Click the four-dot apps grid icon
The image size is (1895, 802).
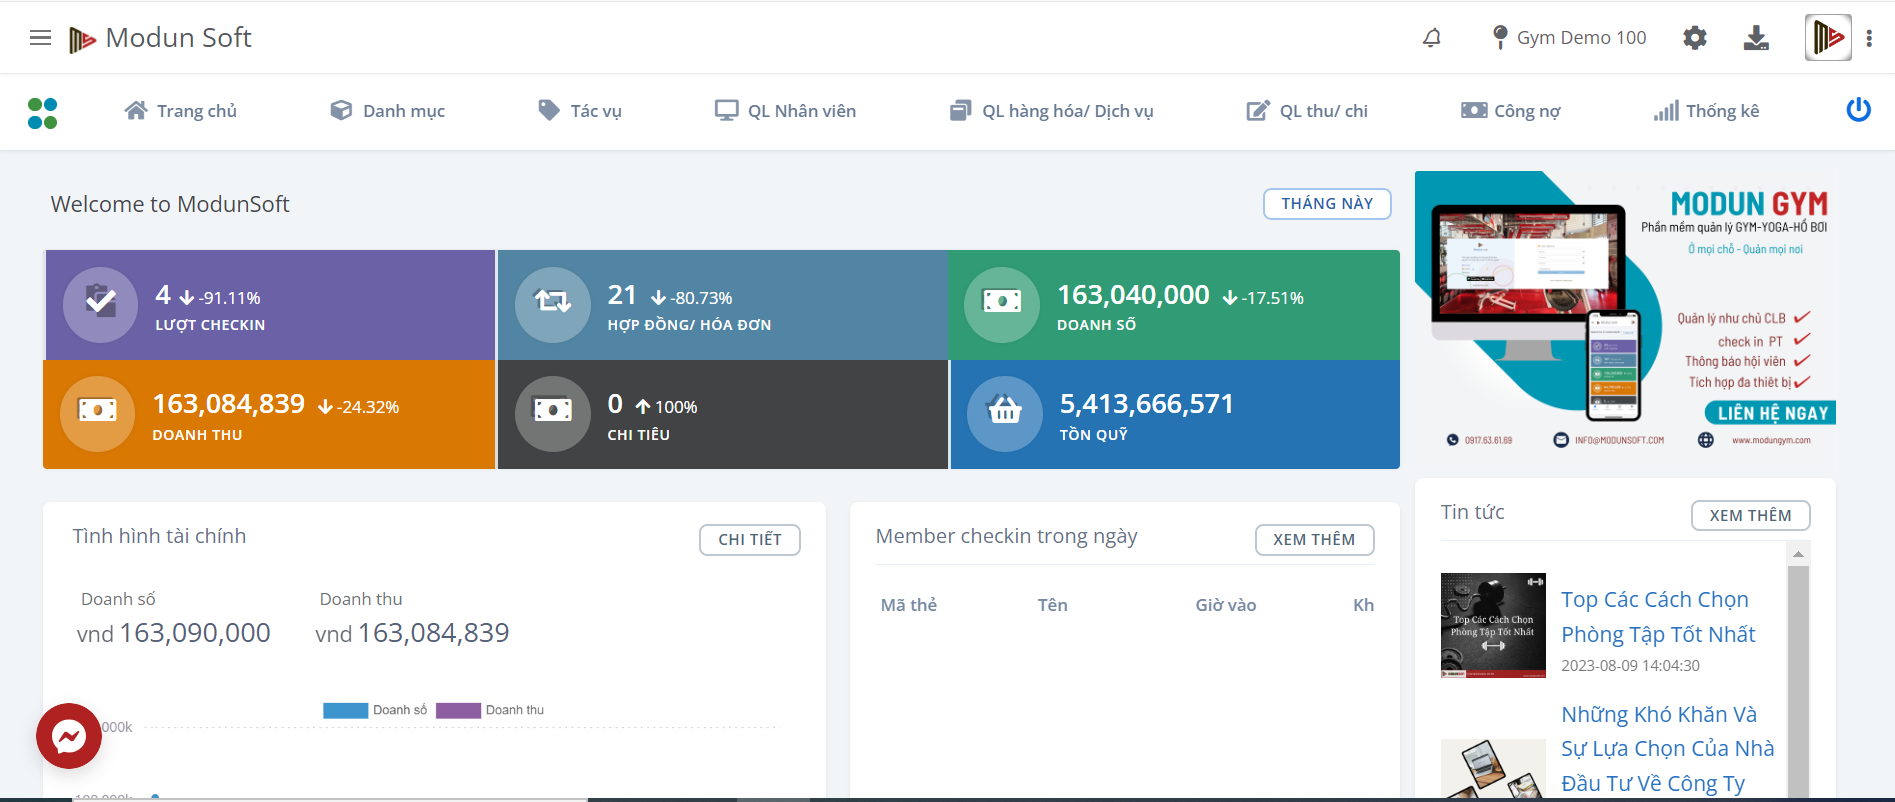coord(43,113)
